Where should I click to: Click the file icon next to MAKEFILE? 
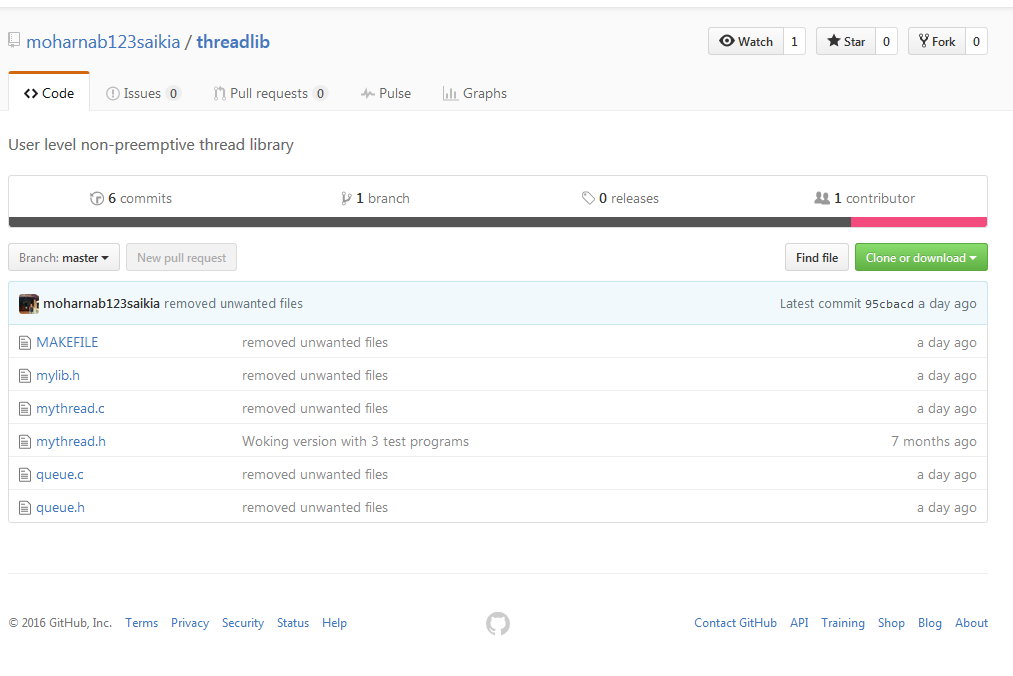coord(25,343)
